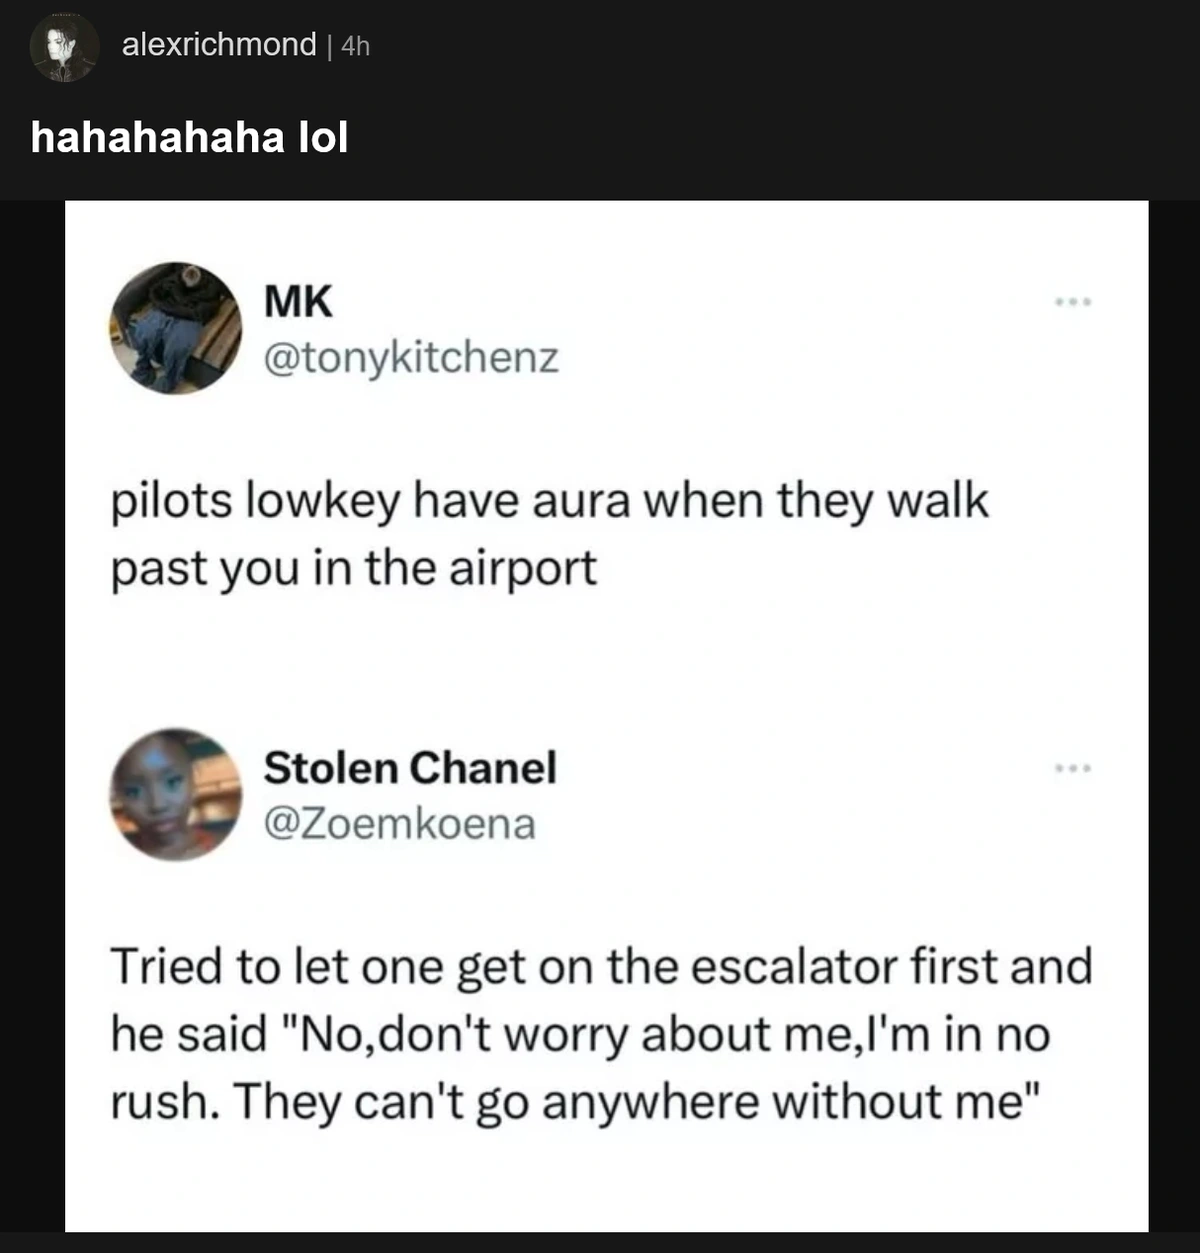The width and height of the screenshot is (1200, 1253).
Task: Open more options on Stolen Chanel's tweet
Action: point(1074,768)
